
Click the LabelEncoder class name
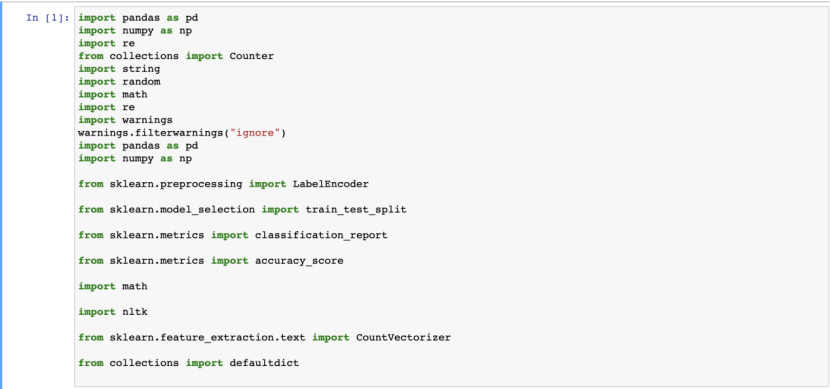click(x=330, y=184)
